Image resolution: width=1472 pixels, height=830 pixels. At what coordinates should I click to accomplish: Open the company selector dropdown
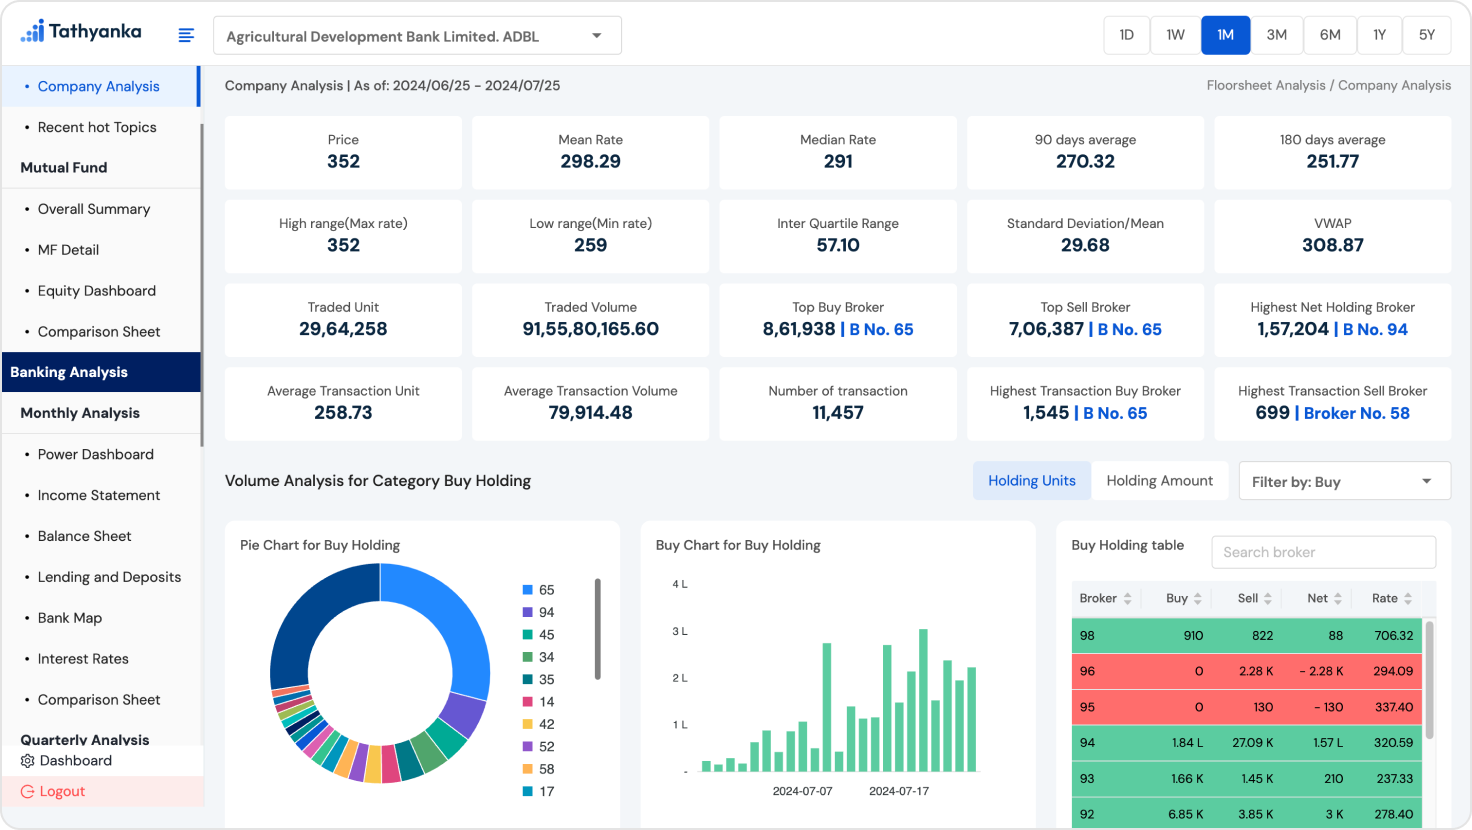coord(417,36)
